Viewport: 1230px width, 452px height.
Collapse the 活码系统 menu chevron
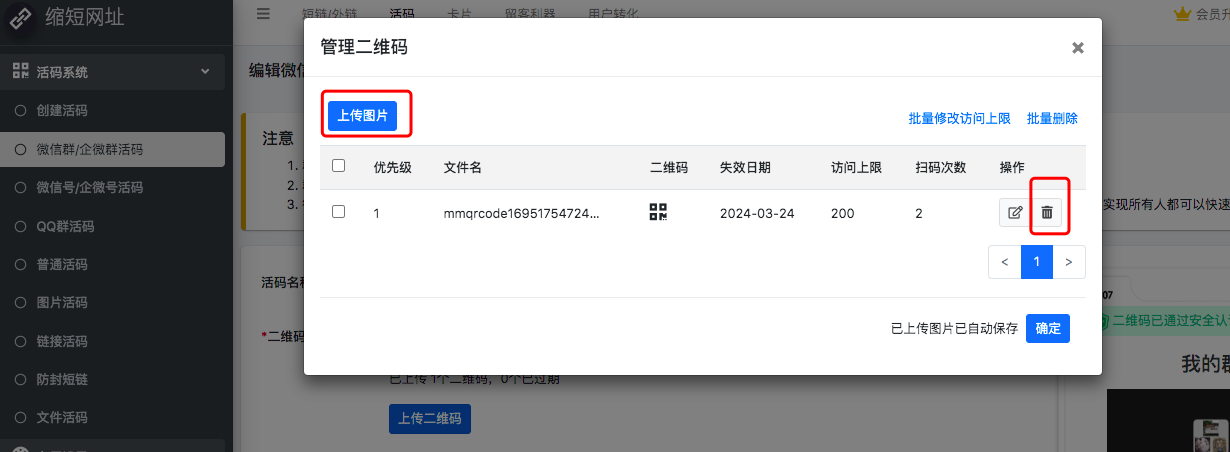coord(205,72)
